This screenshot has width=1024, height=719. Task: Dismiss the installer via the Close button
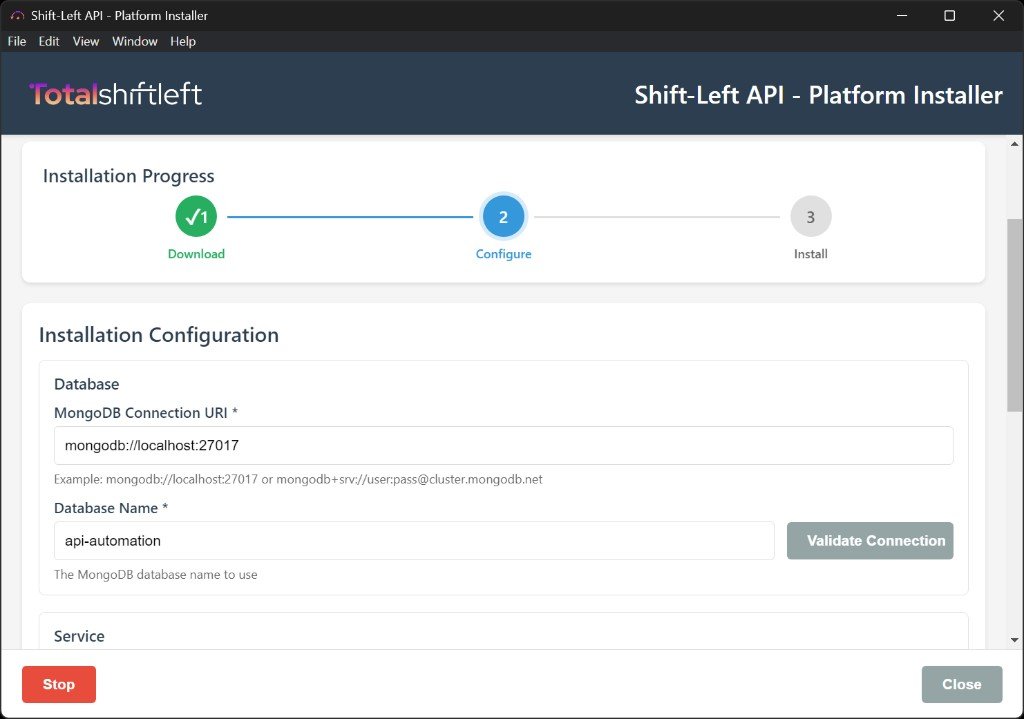click(x=961, y=684)
